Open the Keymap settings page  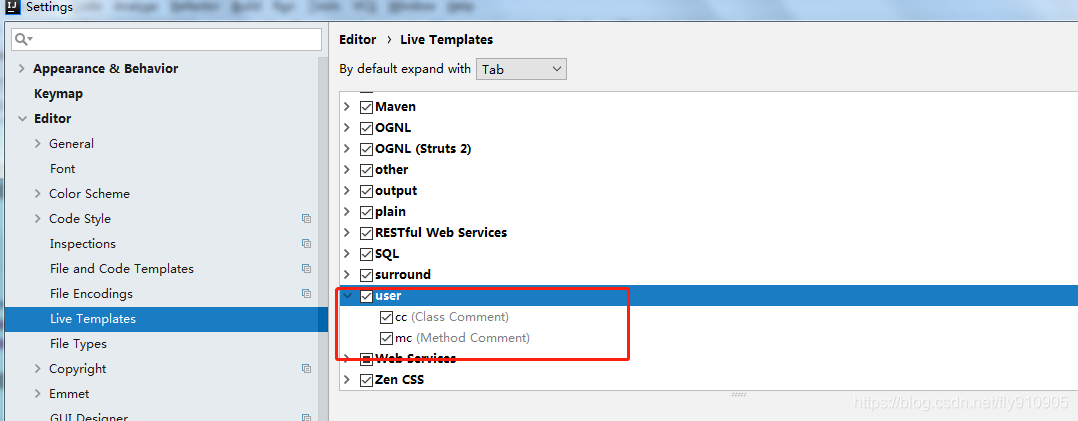tap(58, 94)
